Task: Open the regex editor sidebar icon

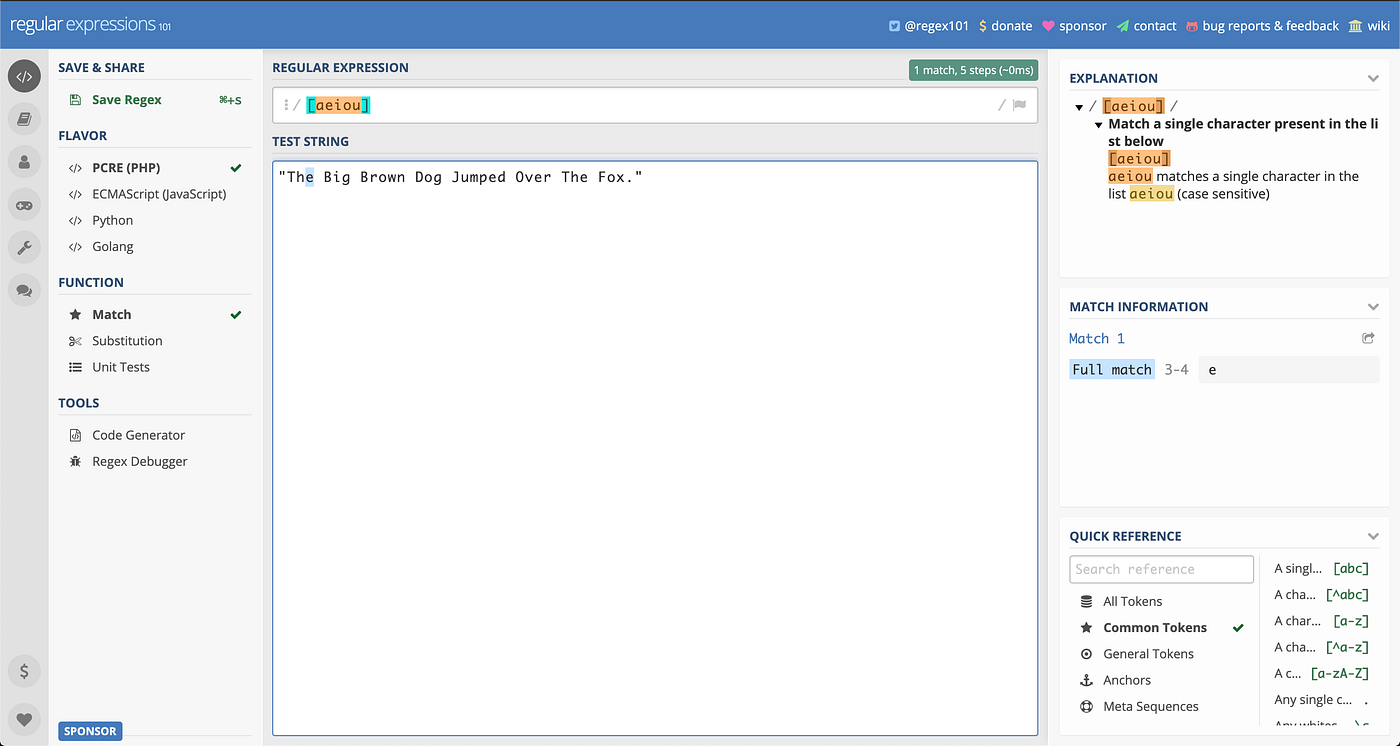Action: [24, 76]
